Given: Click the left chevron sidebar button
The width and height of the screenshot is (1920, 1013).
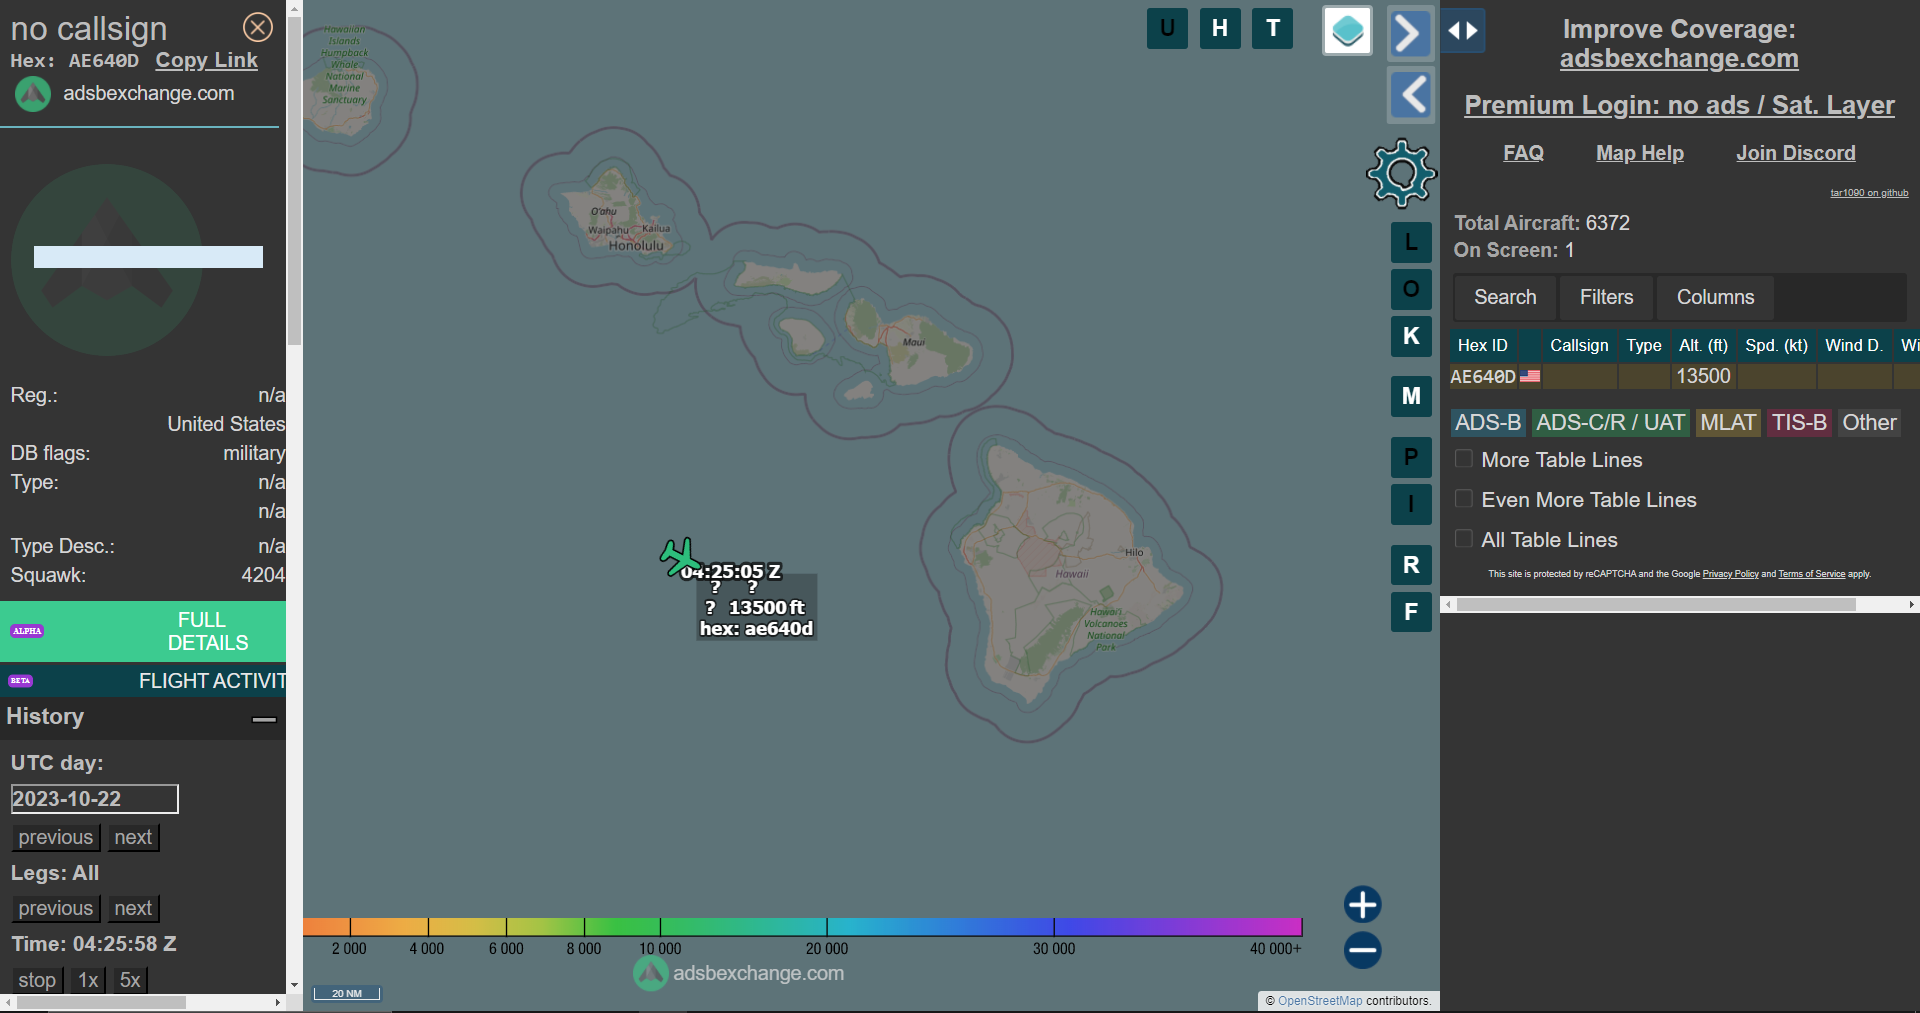Looking at the screenshot, I should click(x=1411, y=96).
